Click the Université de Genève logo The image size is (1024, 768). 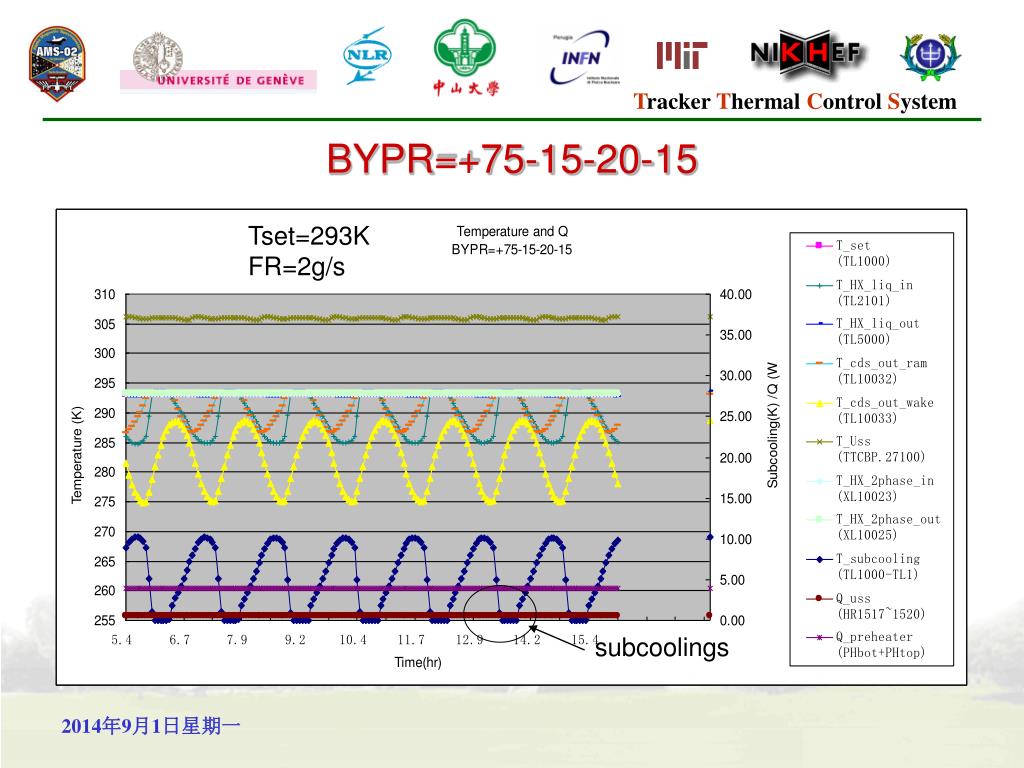click(218, 62)
